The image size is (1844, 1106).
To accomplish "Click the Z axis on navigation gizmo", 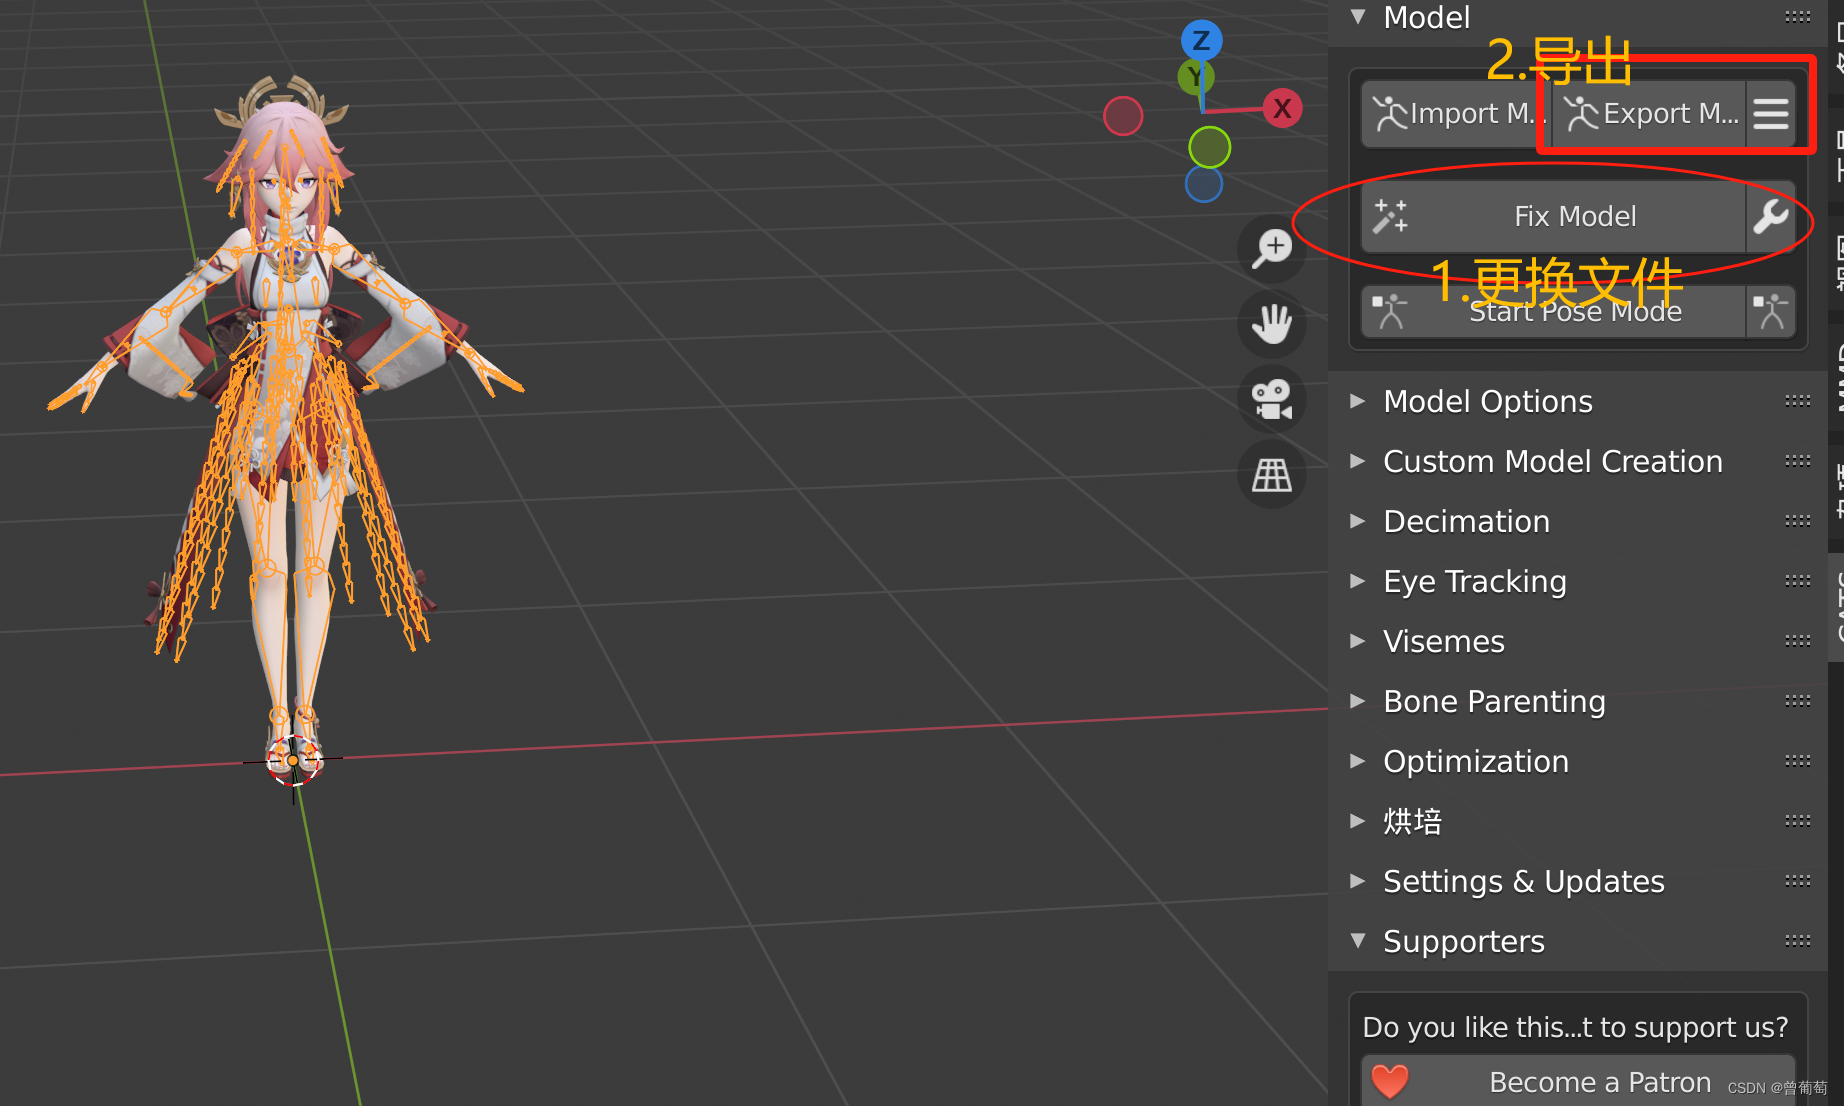I will 1201,41.
